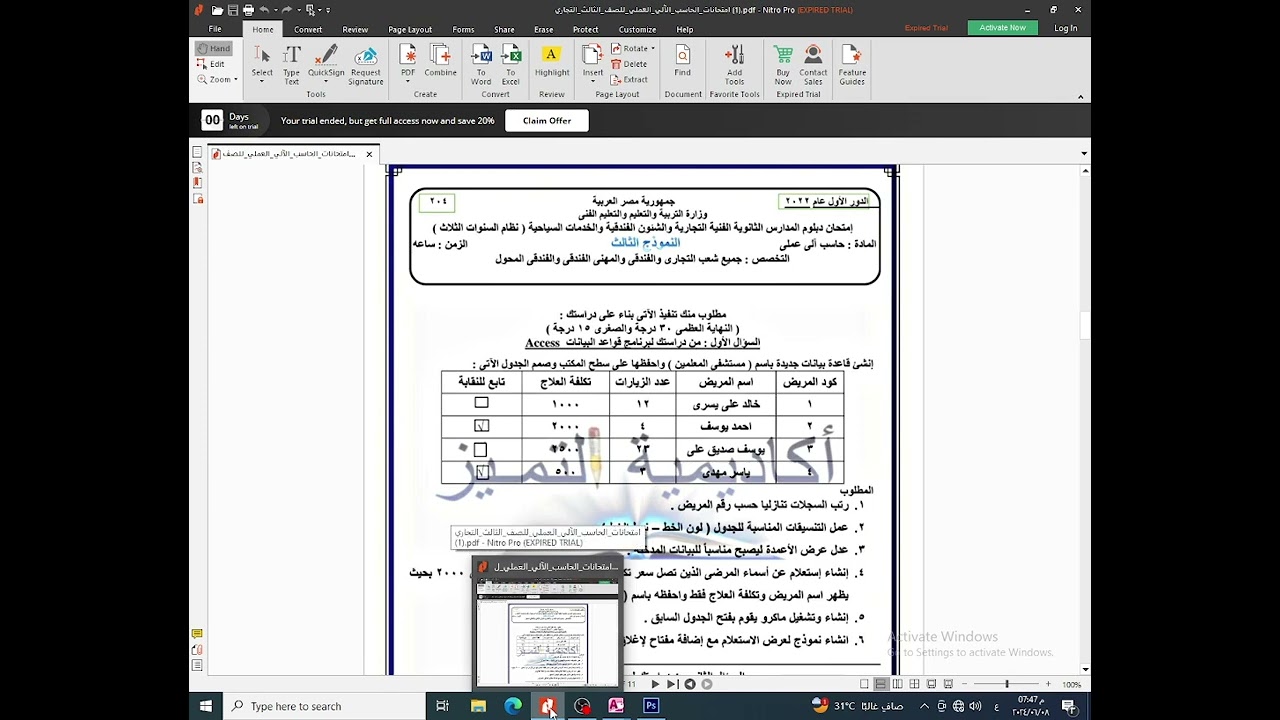Open Feature Guides

852,64
